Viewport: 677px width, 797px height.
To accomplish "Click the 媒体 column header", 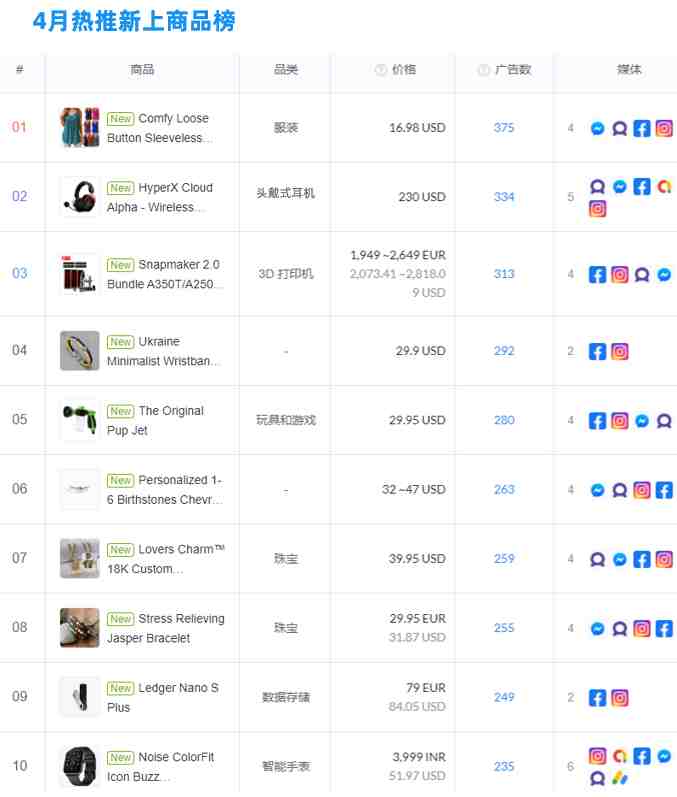I will pos(629,70).
